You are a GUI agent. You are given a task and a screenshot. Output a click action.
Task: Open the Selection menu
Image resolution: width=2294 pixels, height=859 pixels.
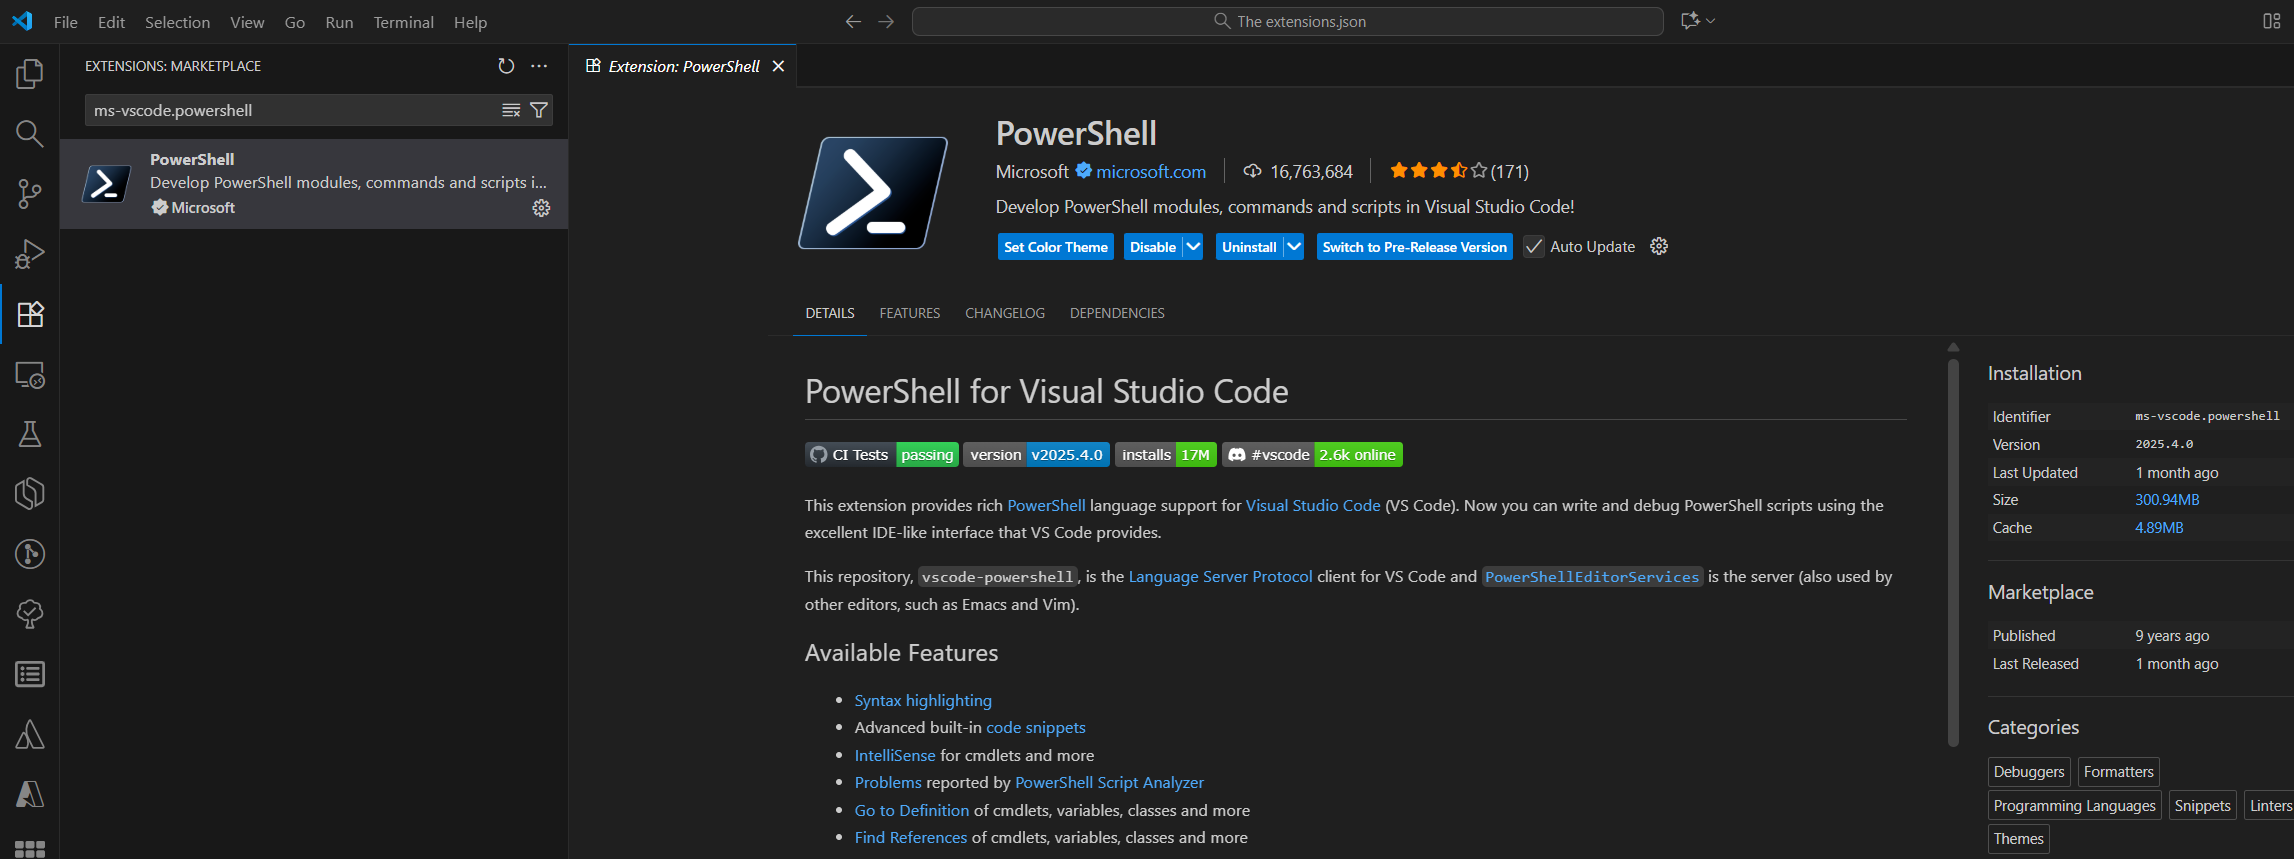(177, 22)
